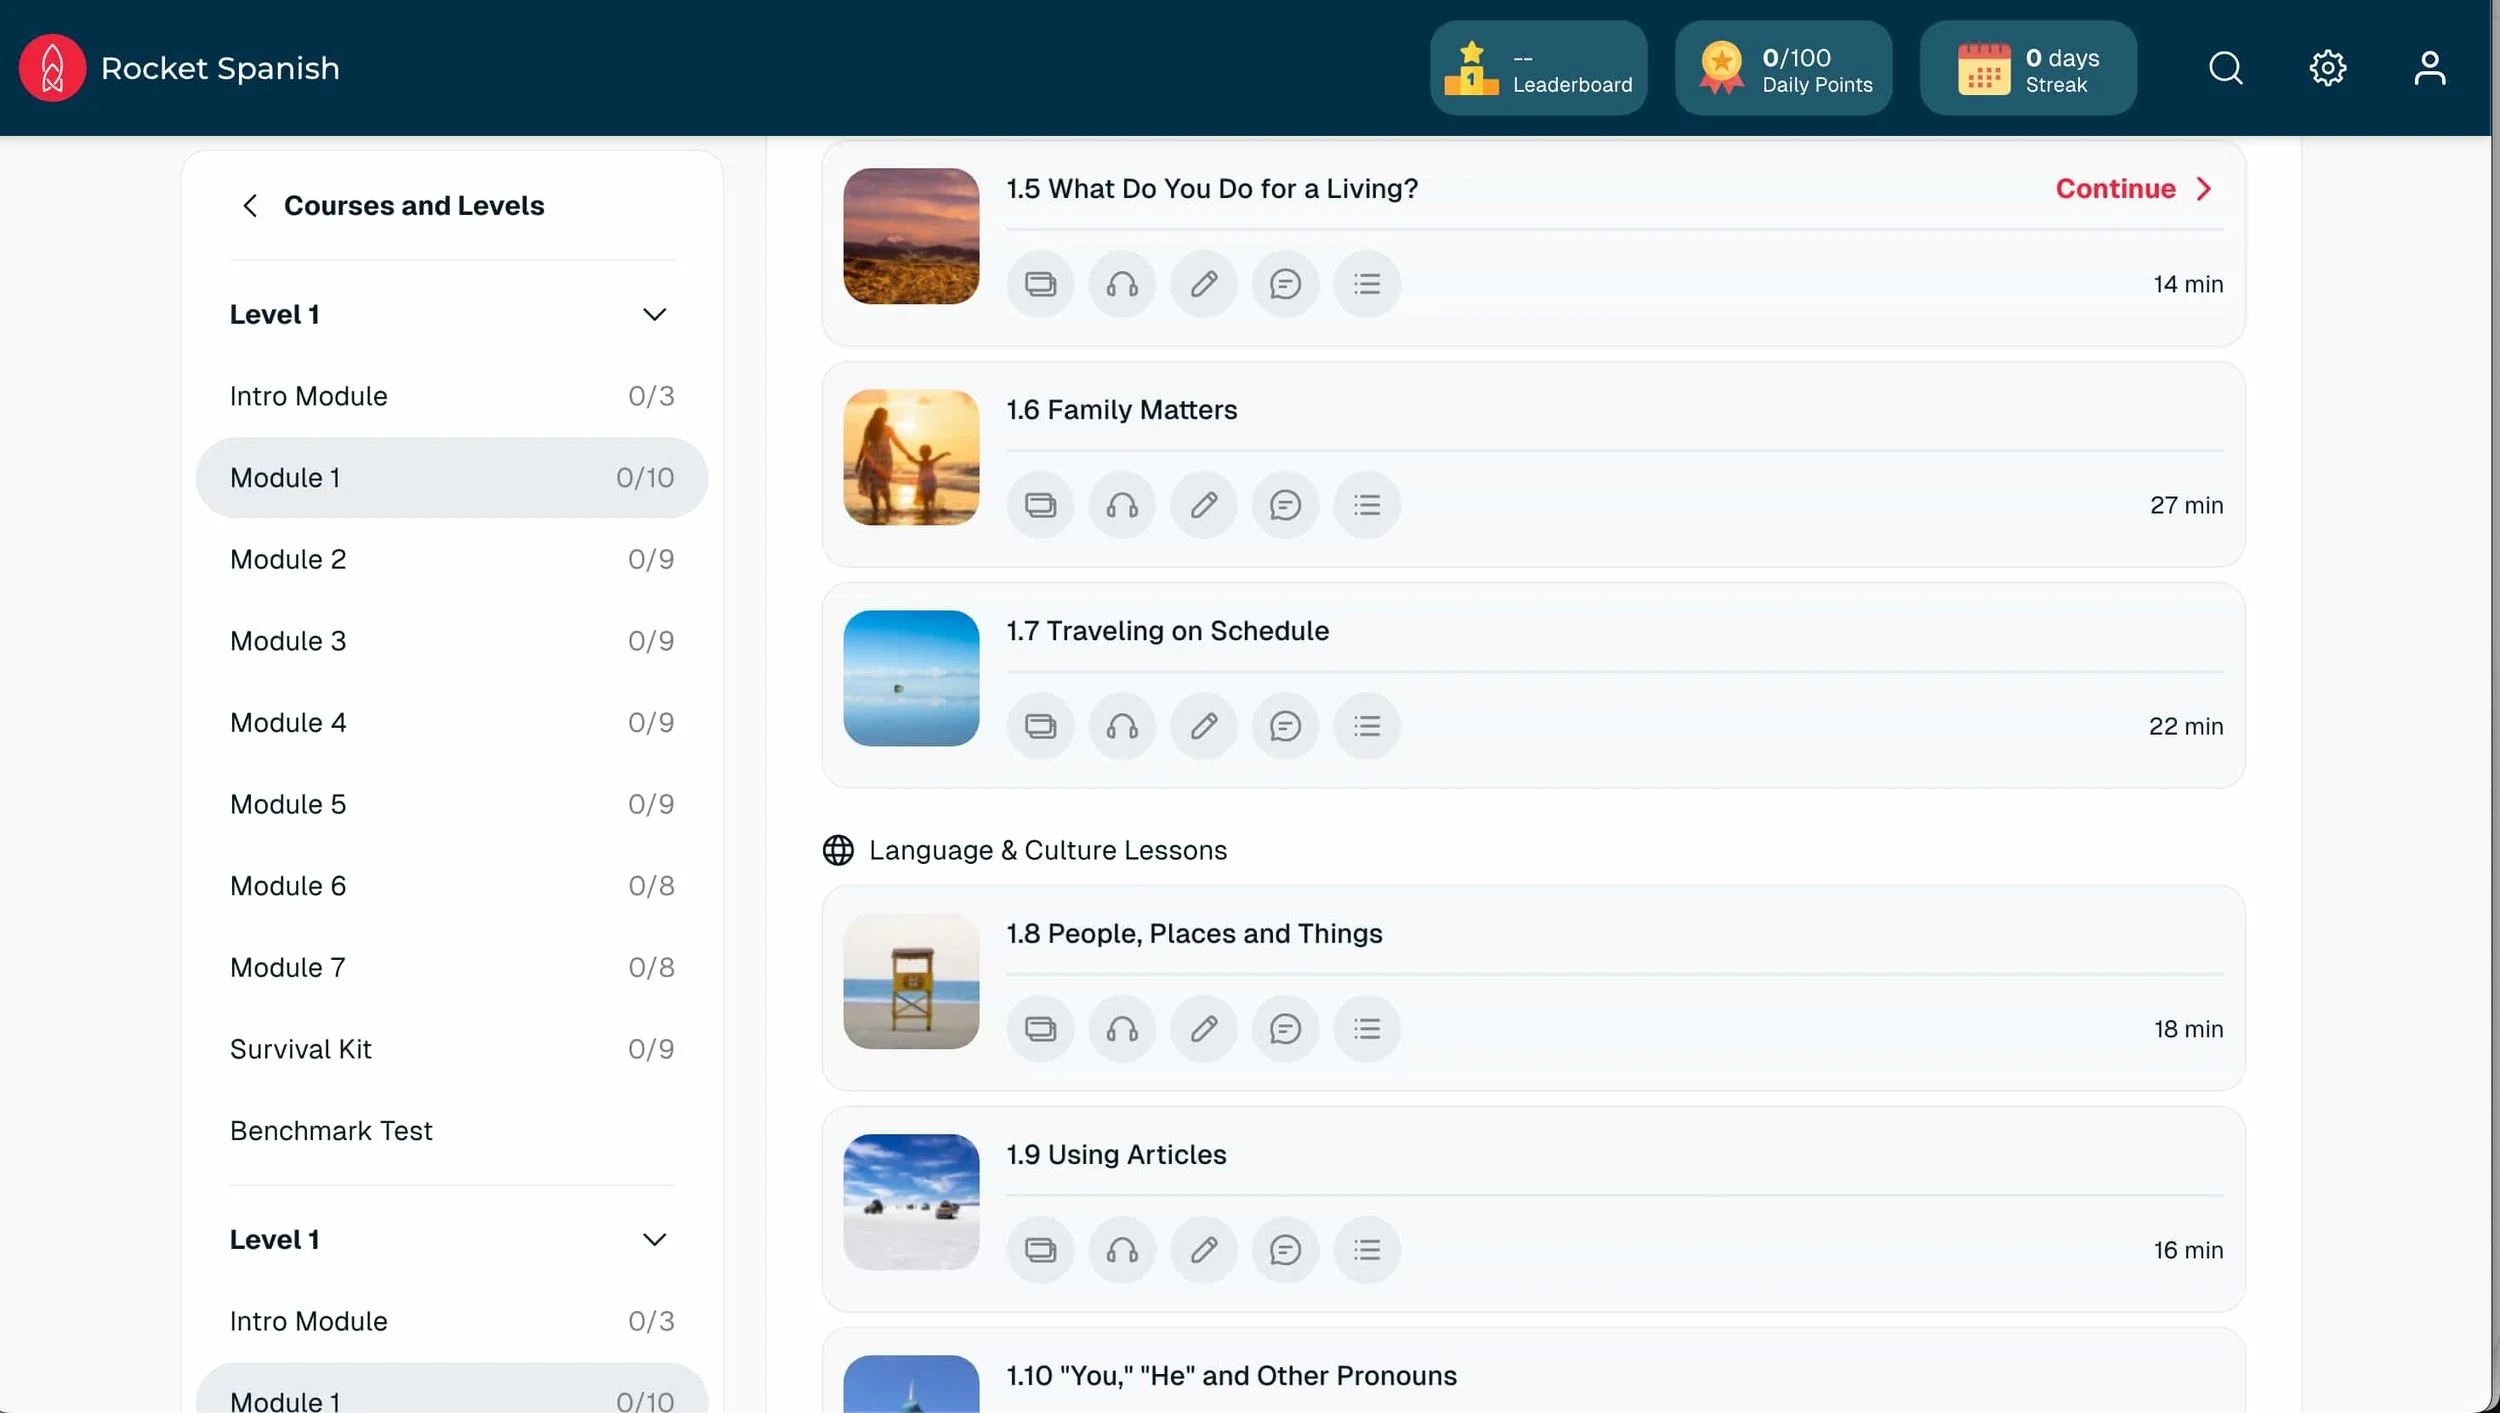Start conversation practice in lesson 1.9 Using Articles
This screenshot has height=1413, width=2500.
tap(1285, 1249)
